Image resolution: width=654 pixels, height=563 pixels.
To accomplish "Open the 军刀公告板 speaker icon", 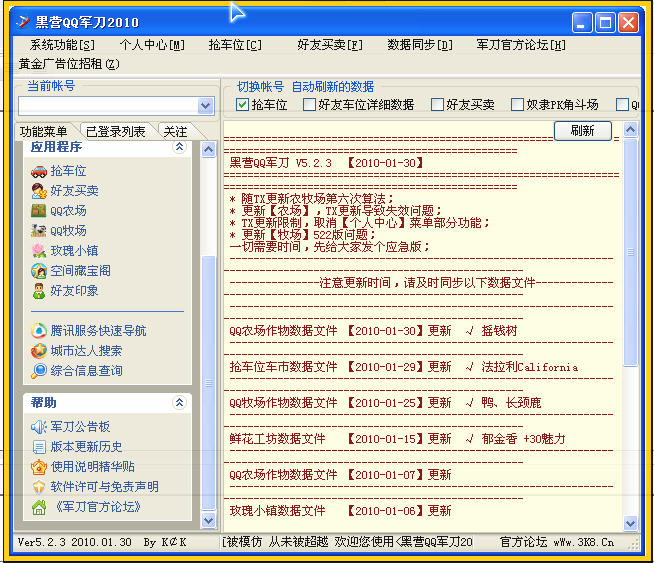I will (39, 427).
